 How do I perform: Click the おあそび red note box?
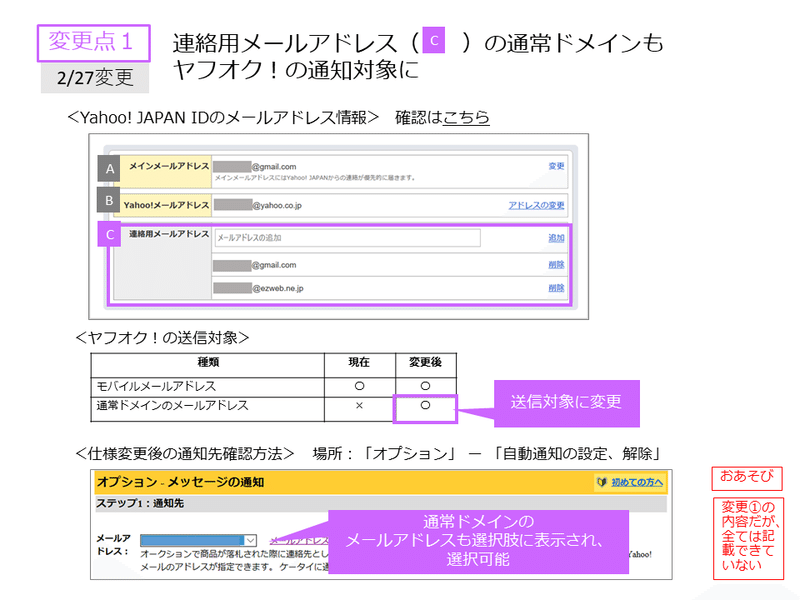pyautogui.click(x=747, y=478)
